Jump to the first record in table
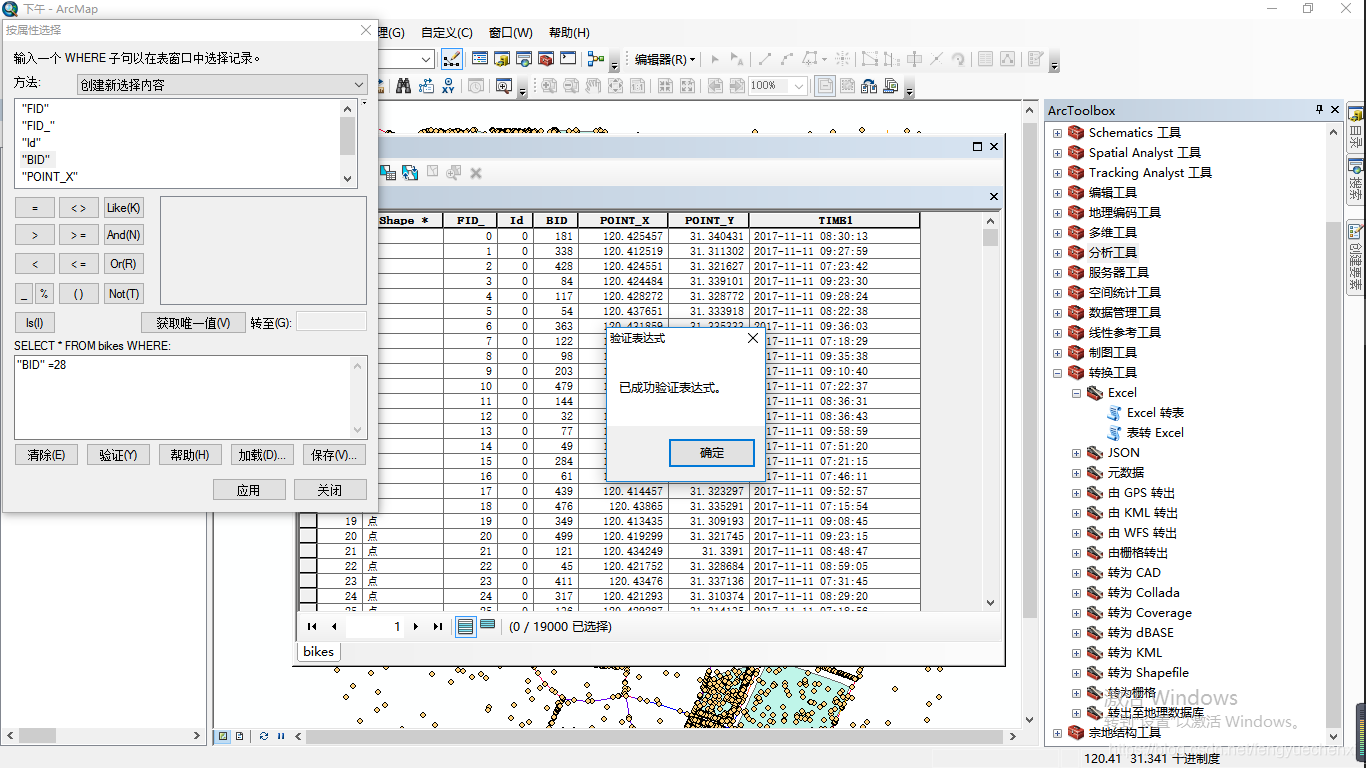The height and width of the screenshot is (768, 1366). click(x=312, y=627)
